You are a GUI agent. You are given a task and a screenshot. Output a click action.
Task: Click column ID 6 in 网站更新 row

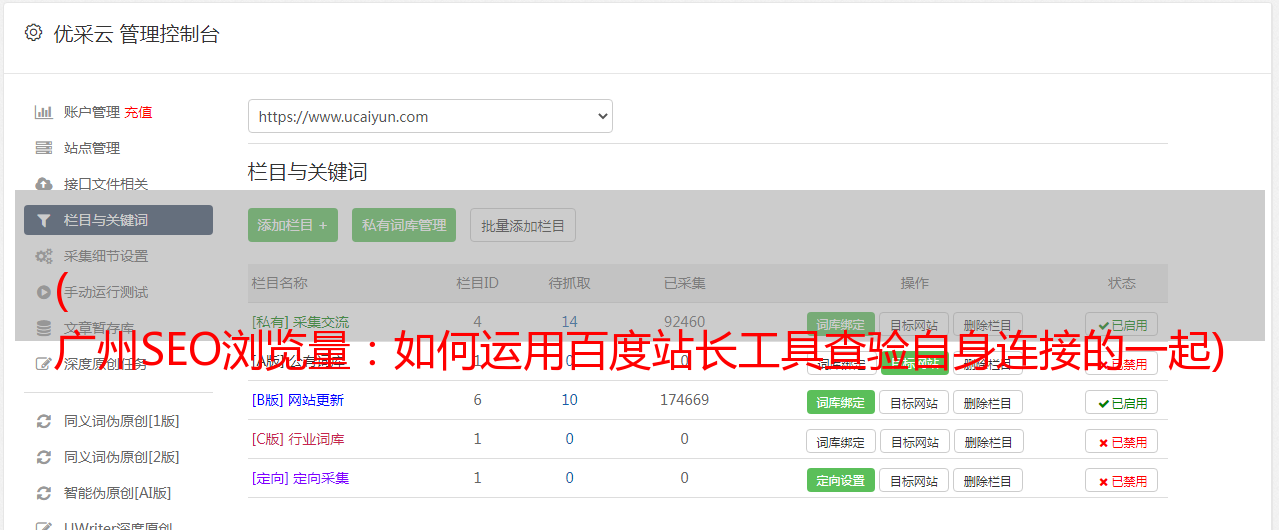[477, 400]
